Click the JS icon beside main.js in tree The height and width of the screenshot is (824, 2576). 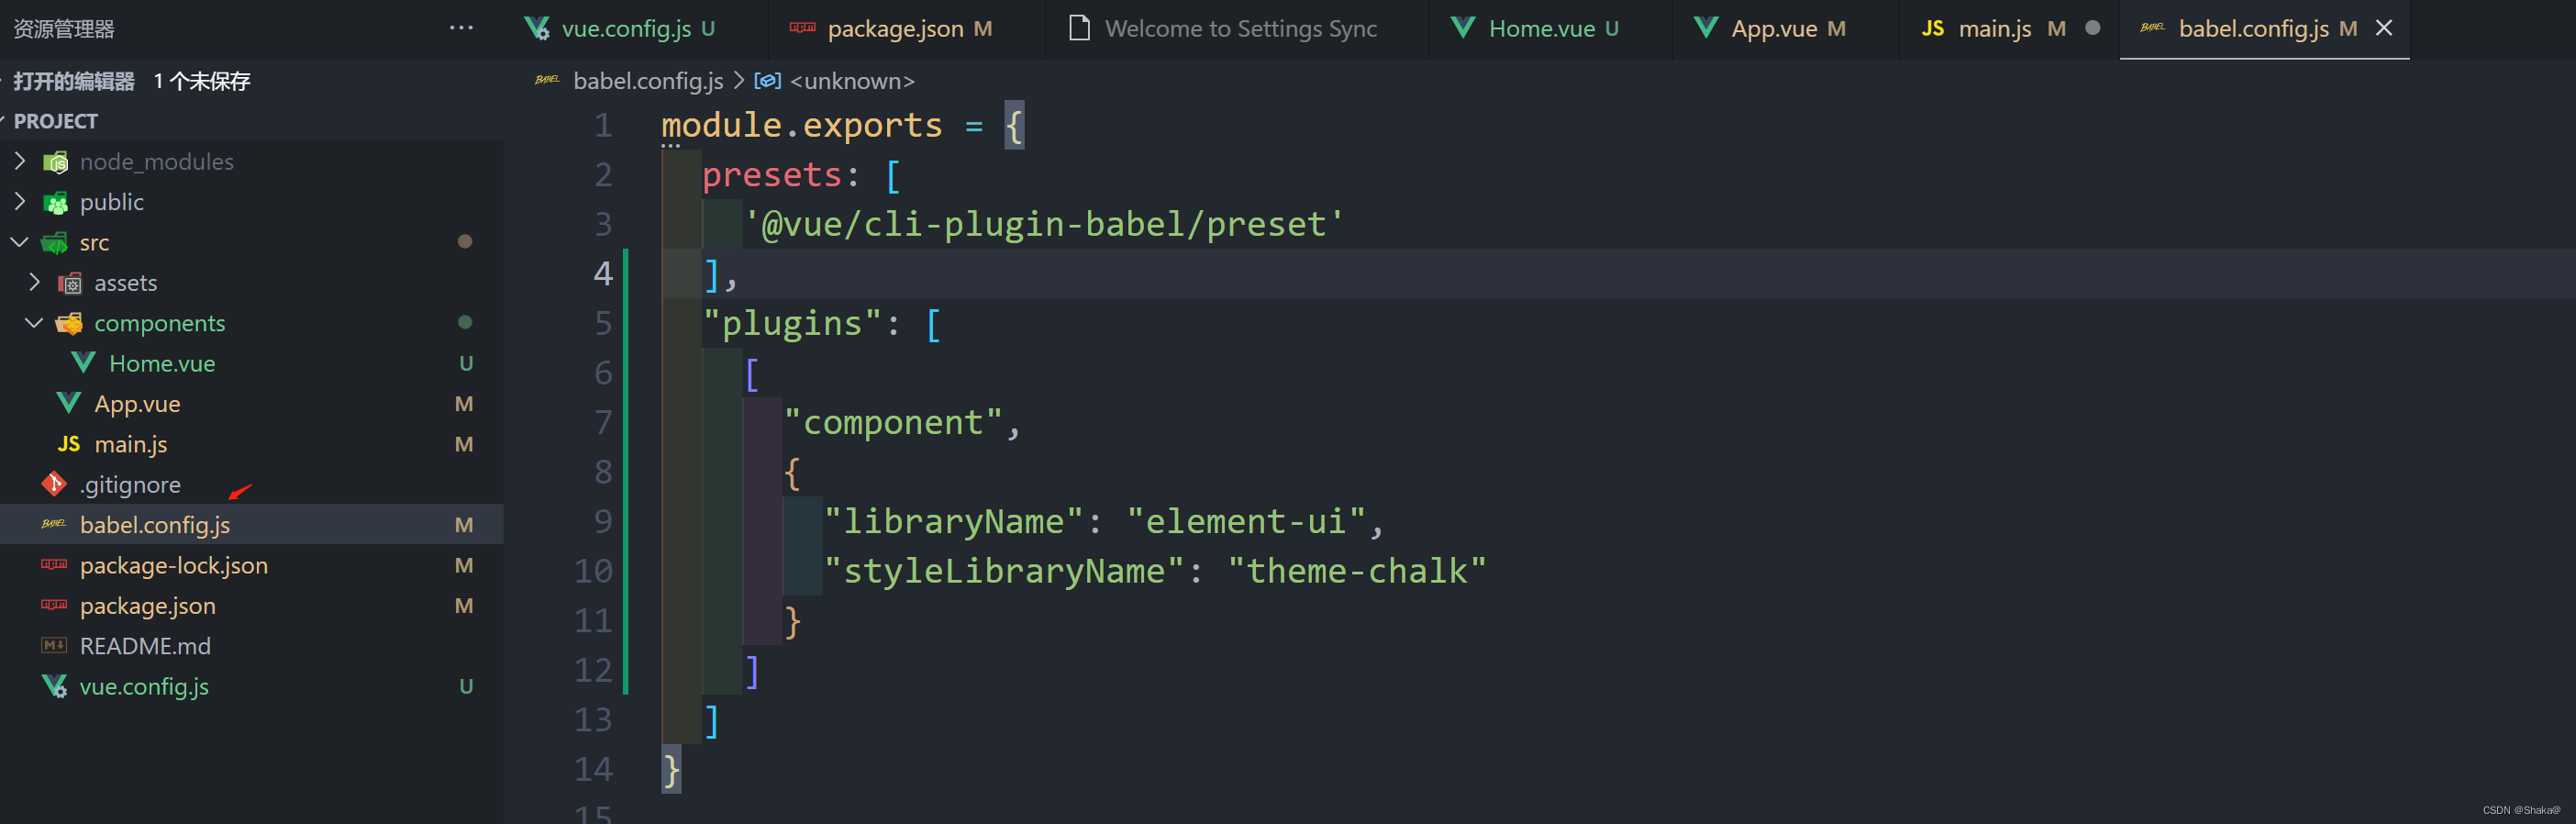tap(69, 444)
